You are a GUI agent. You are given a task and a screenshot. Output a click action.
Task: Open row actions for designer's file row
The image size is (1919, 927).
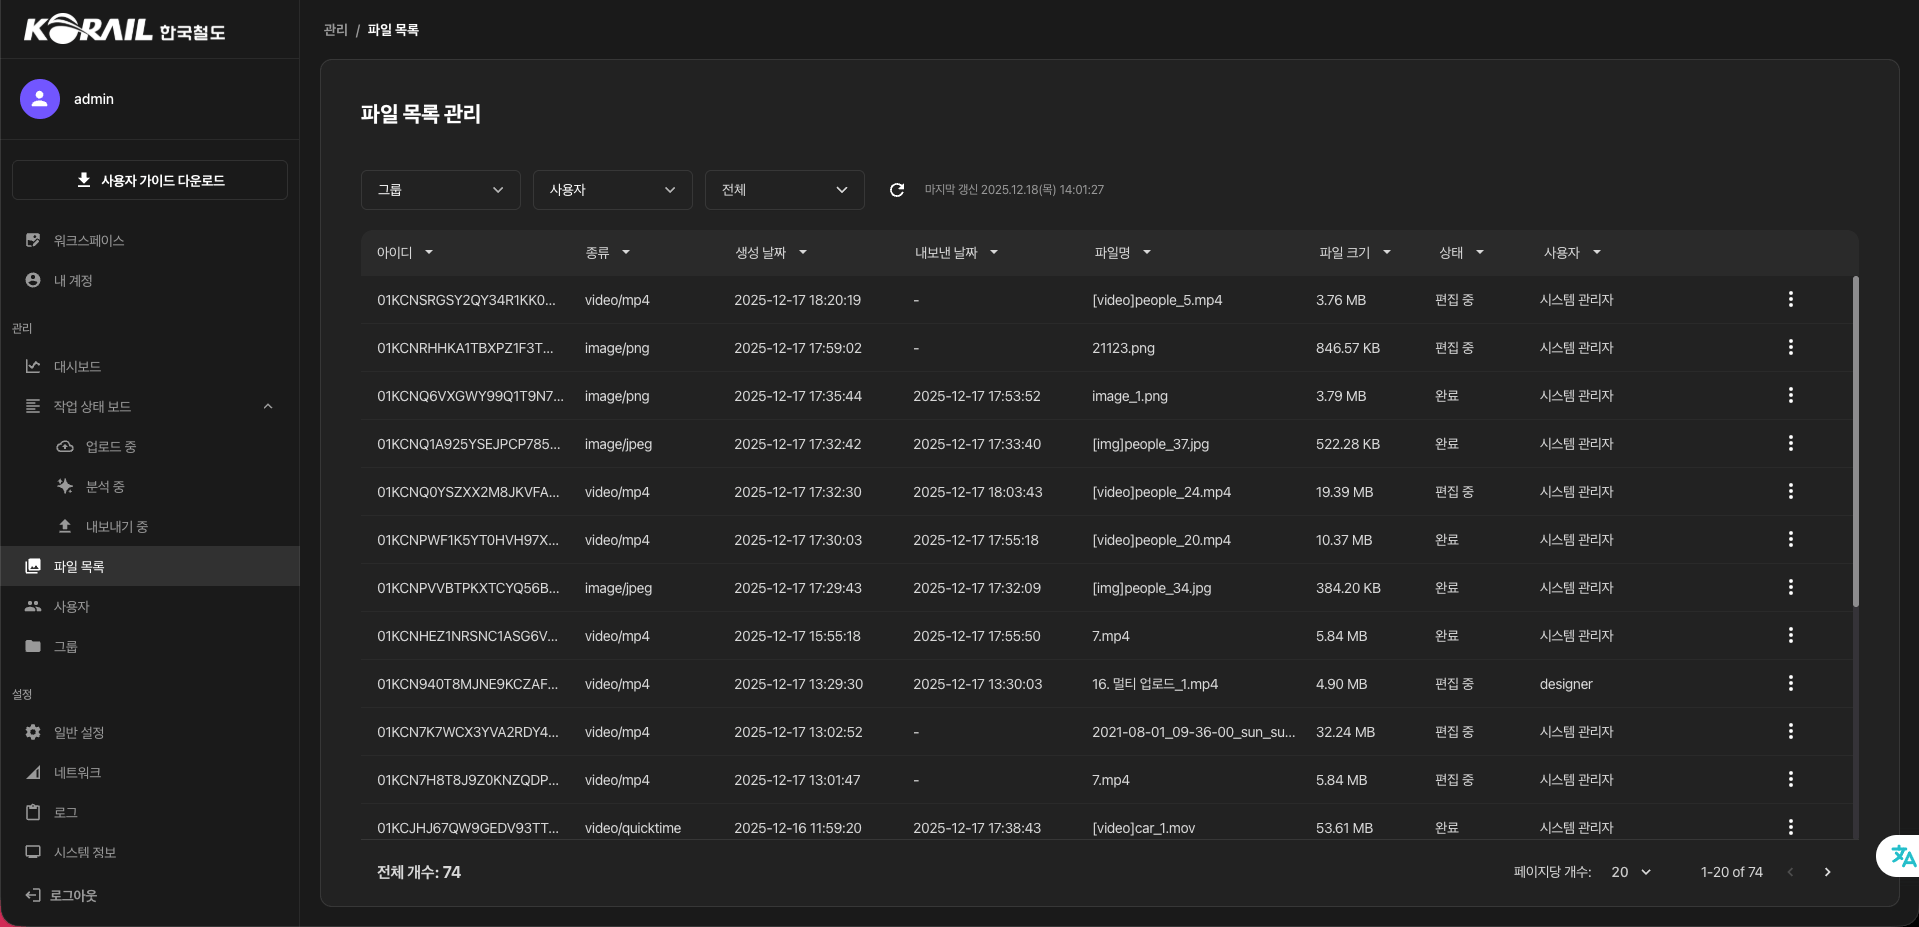[1790, 684]
